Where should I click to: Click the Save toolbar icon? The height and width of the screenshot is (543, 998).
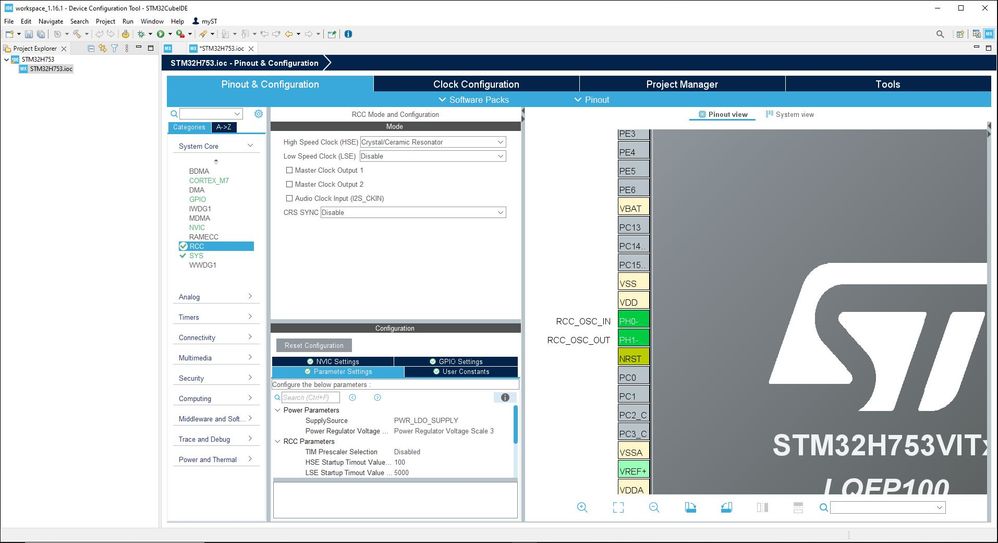pyautogui.click(x=29, y=34)
